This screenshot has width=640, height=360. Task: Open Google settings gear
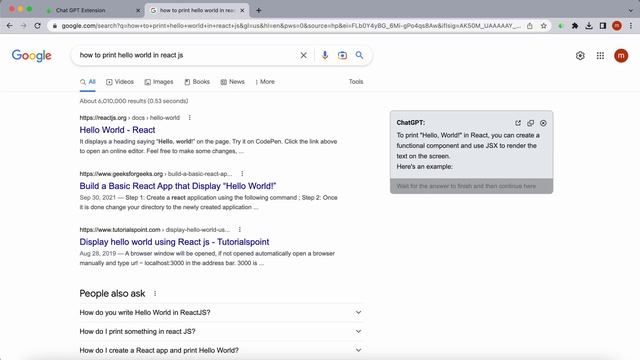(x=580, y=56)
